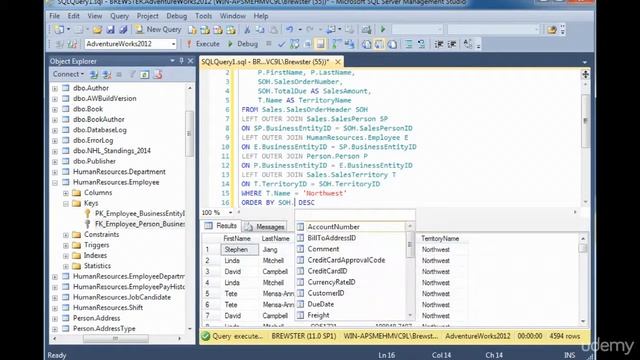Click the Database Engine Query icon
The image size is (640, 360).
click(192, 29)
